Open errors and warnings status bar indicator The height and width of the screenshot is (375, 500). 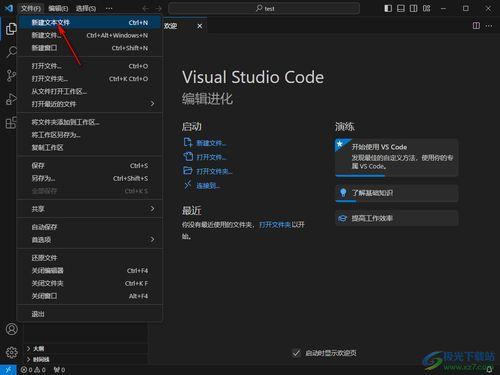tap(33, 370)
